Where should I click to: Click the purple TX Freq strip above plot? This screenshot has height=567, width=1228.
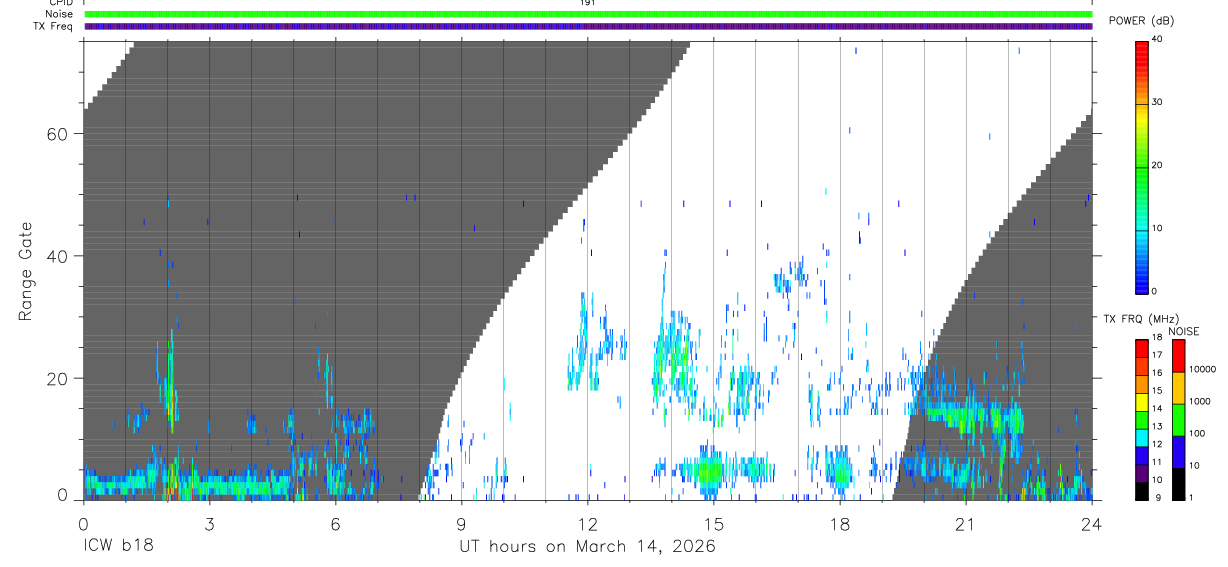coord(588,26)
